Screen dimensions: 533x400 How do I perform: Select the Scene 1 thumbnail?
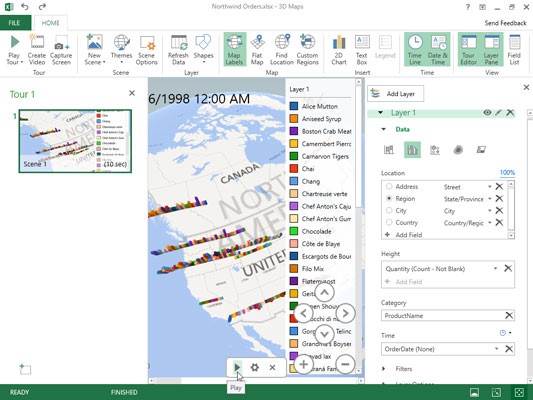(x=75, y=141)
